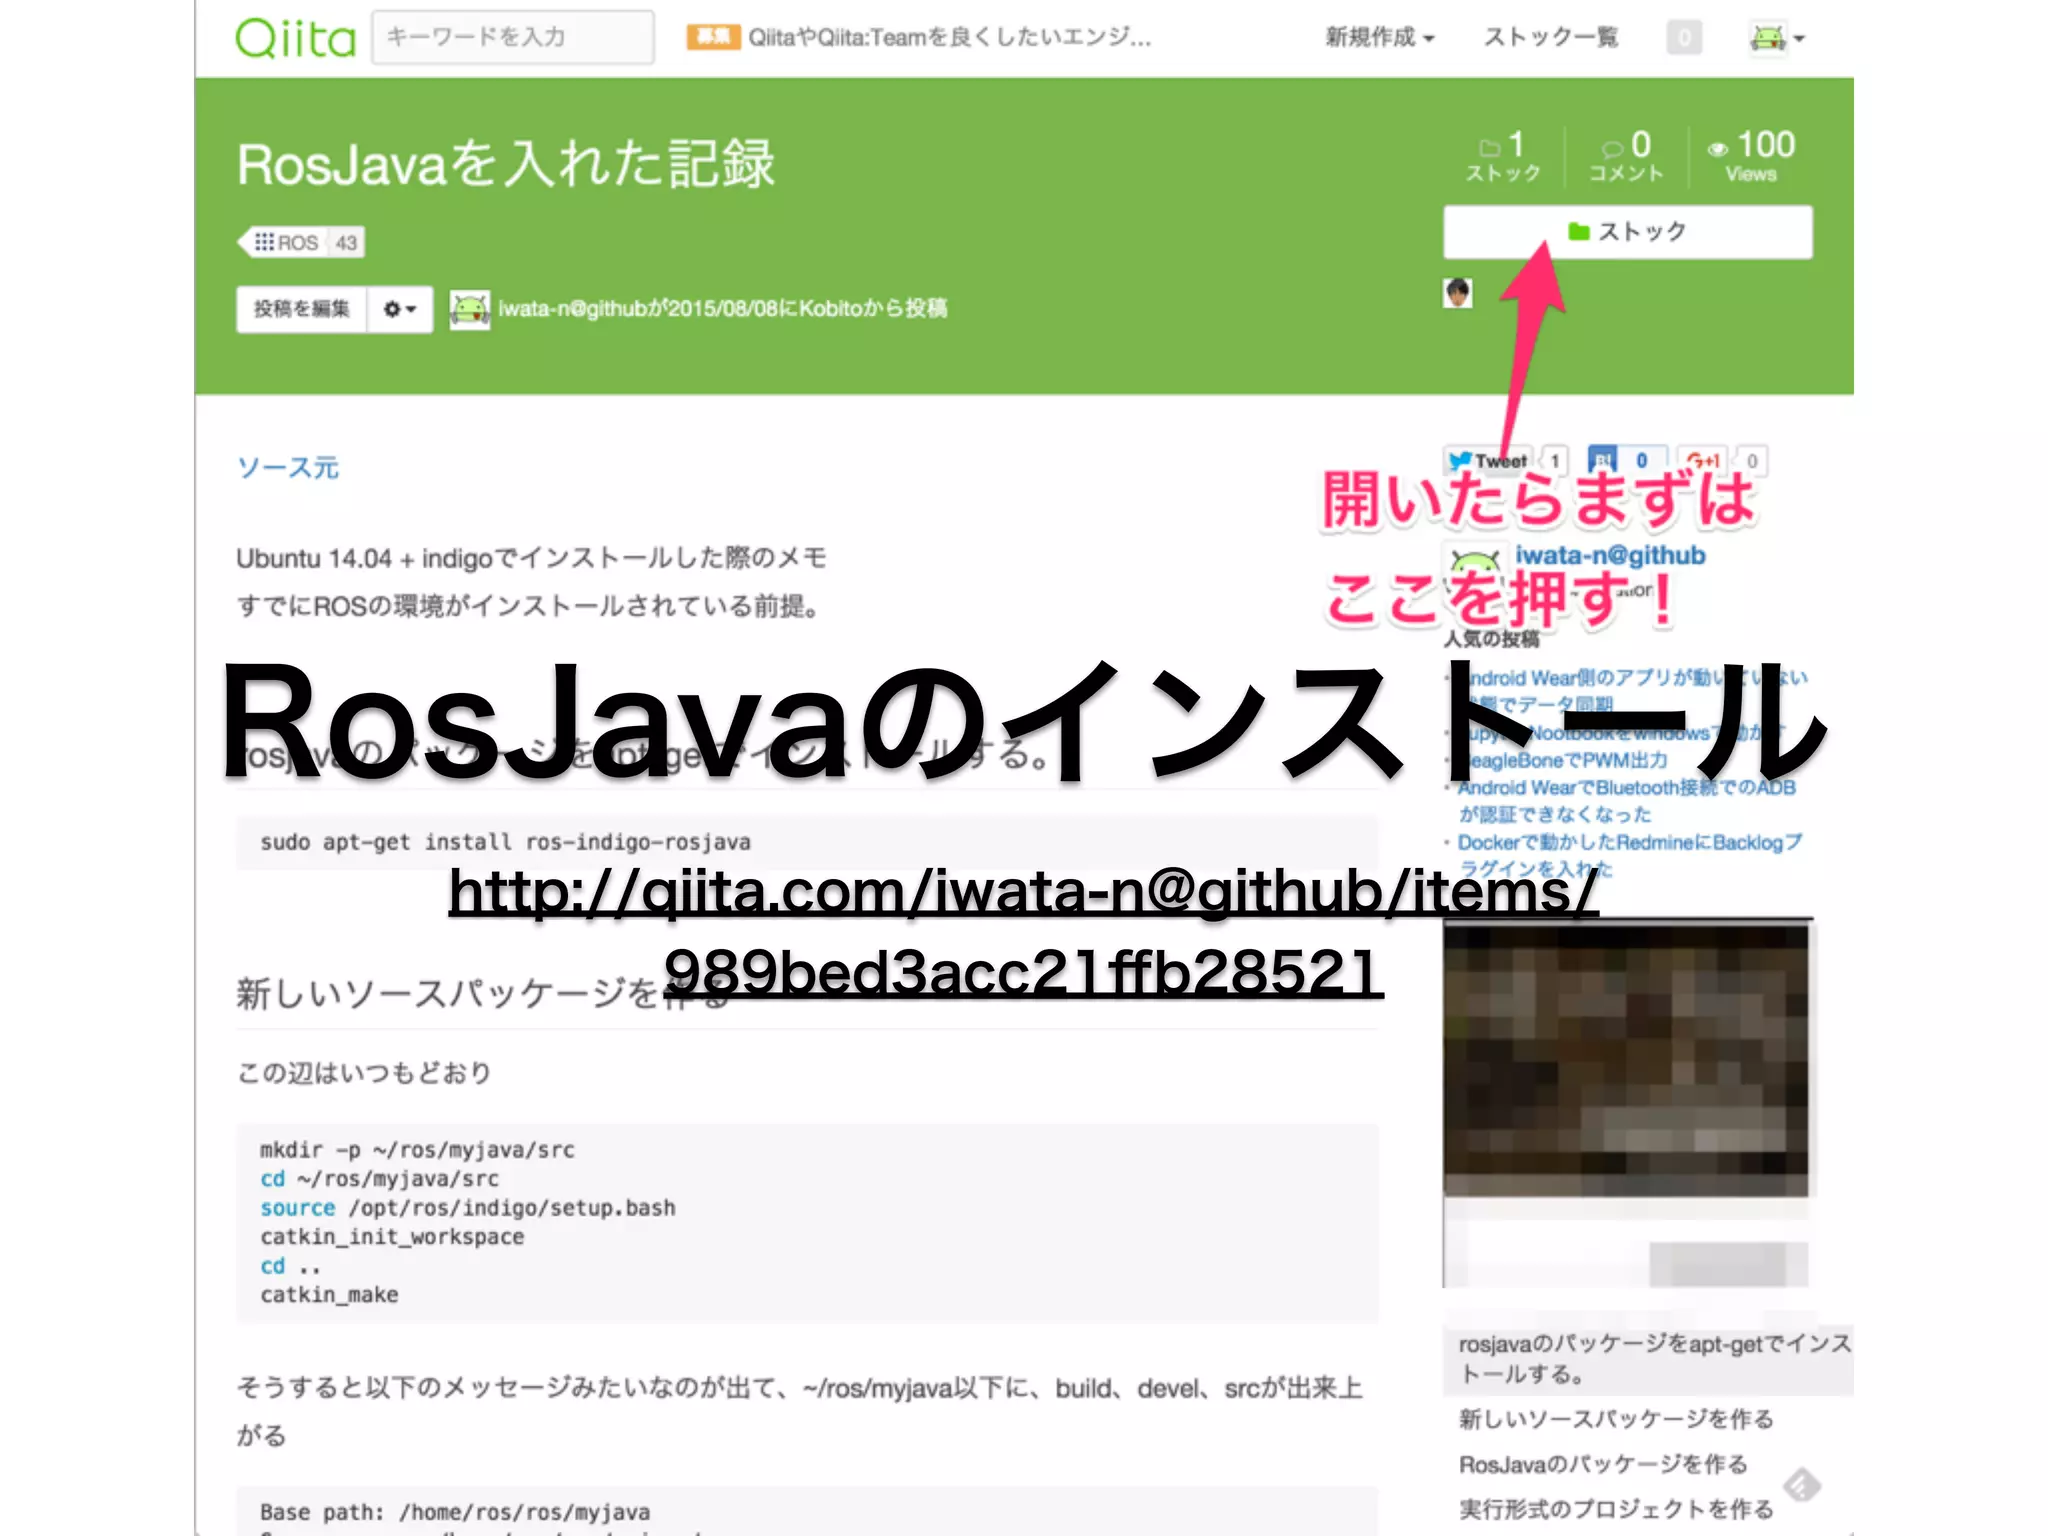
Task: Open the iwata-n@github author link in the post header
Action: click(573, 309)
